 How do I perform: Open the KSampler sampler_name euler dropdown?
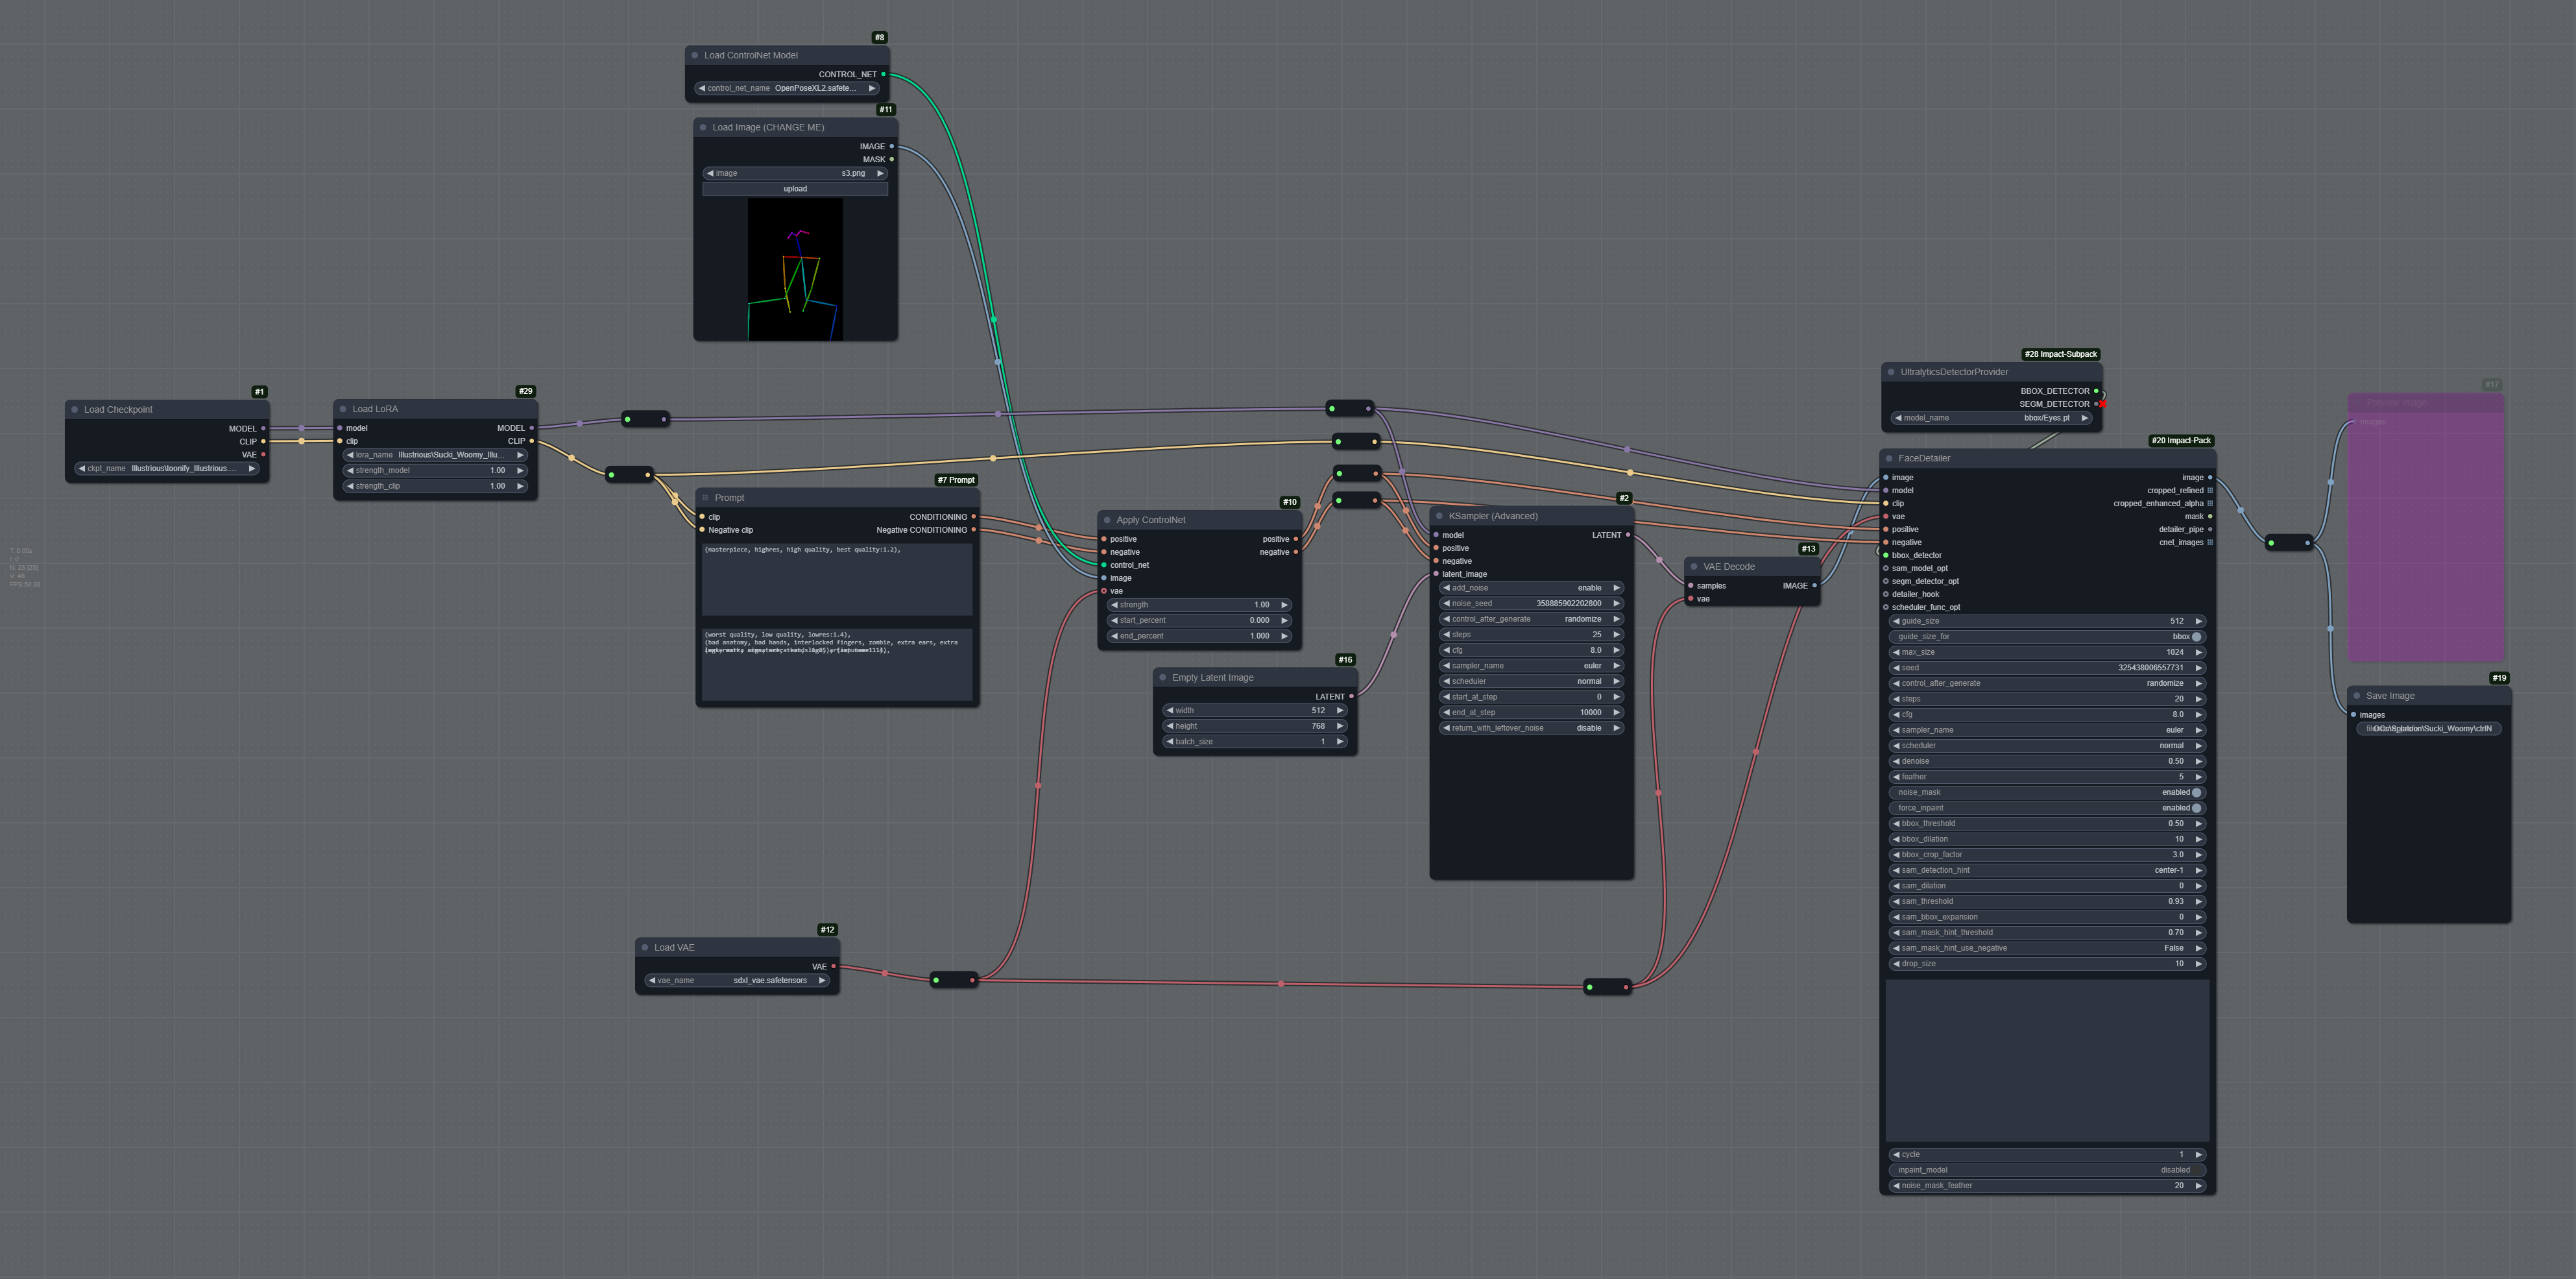point(1531,665)
